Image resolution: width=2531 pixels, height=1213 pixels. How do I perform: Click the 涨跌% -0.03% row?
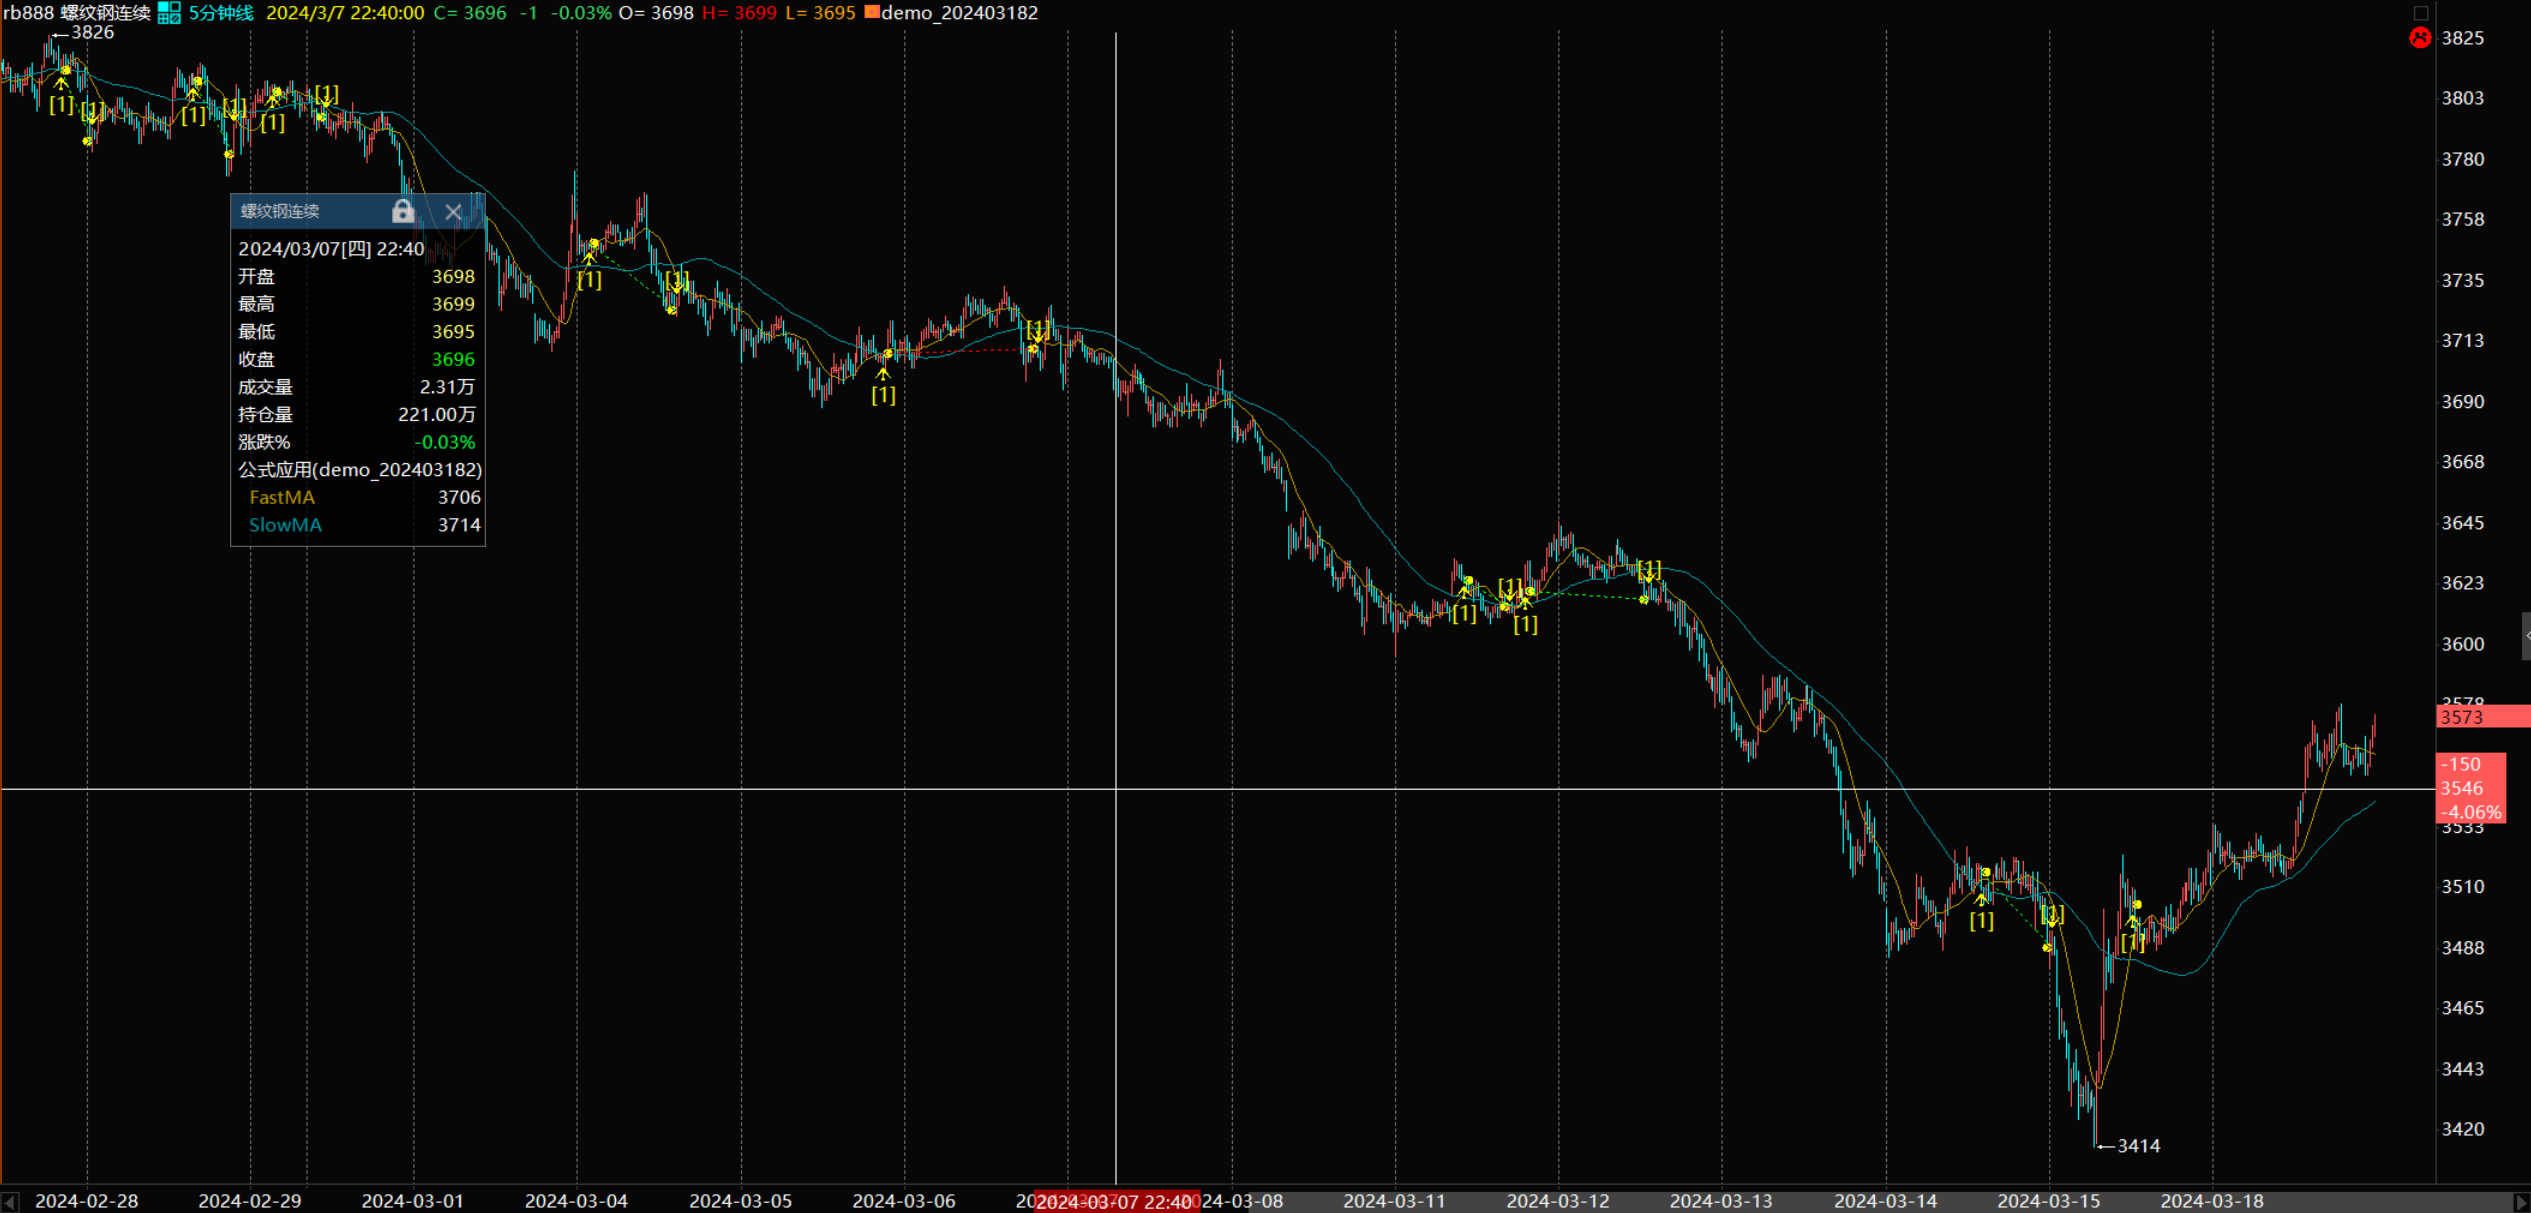click(358, 442)
